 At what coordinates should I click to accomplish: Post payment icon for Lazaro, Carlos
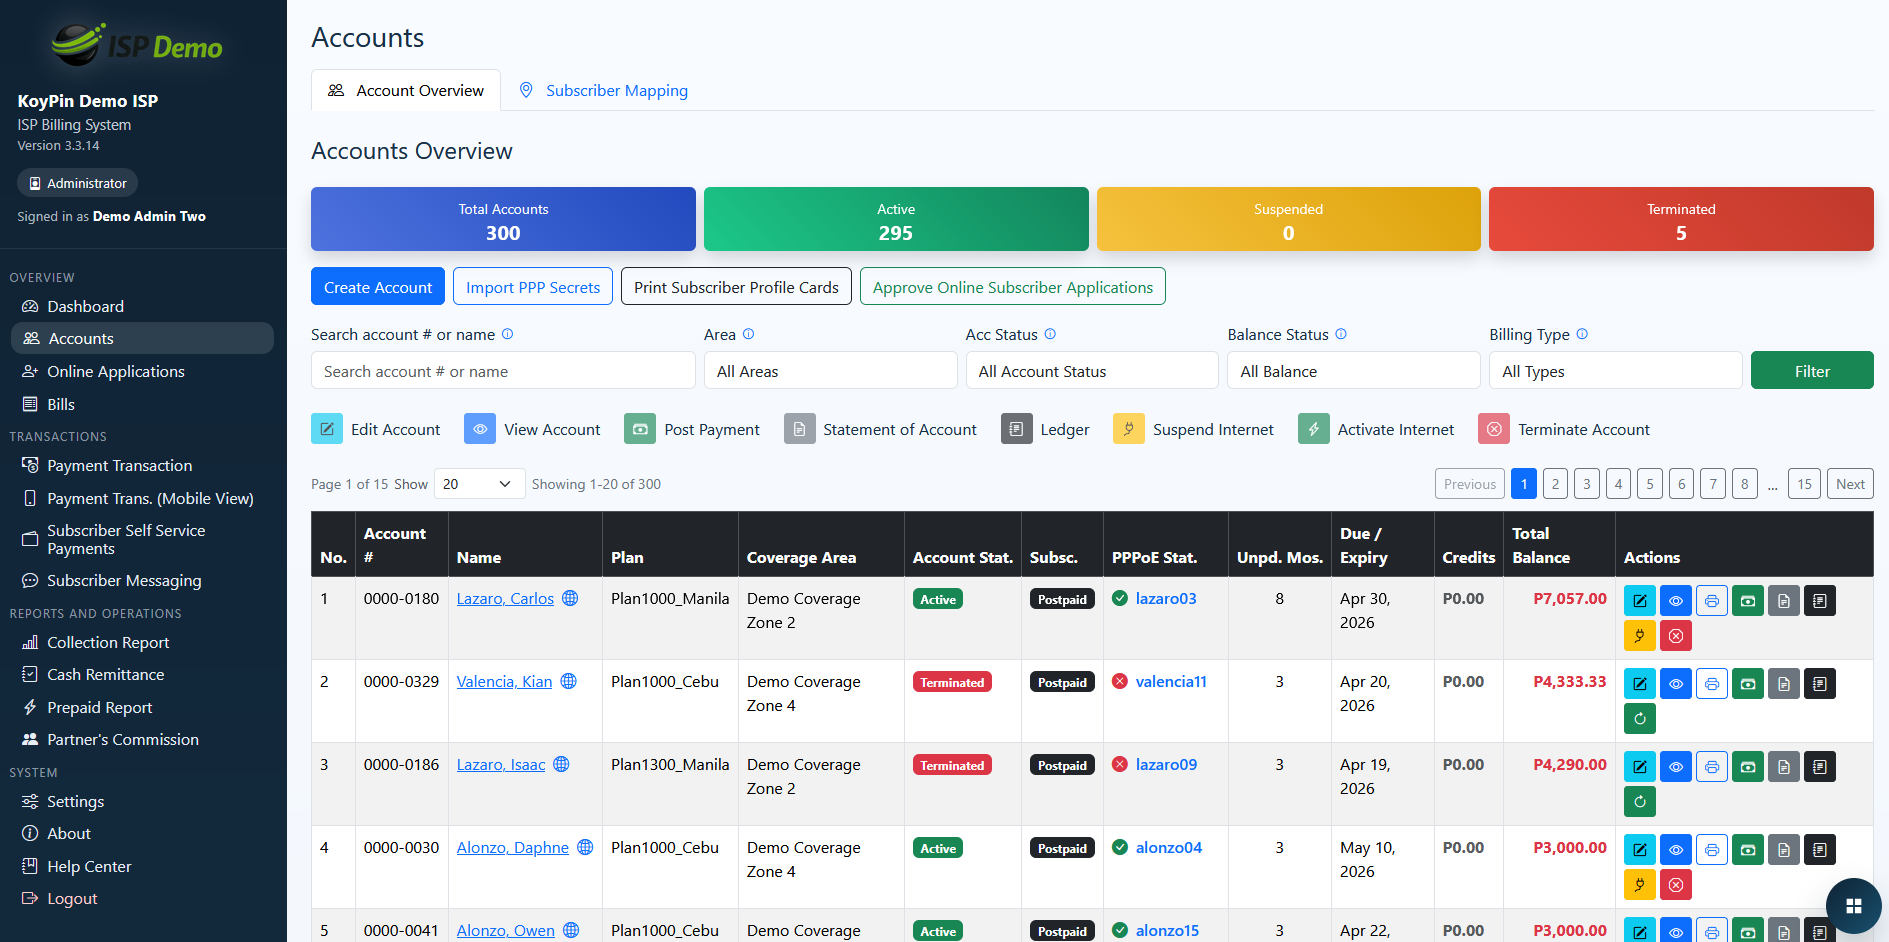pyautogui.click(x=1748, y=601)
